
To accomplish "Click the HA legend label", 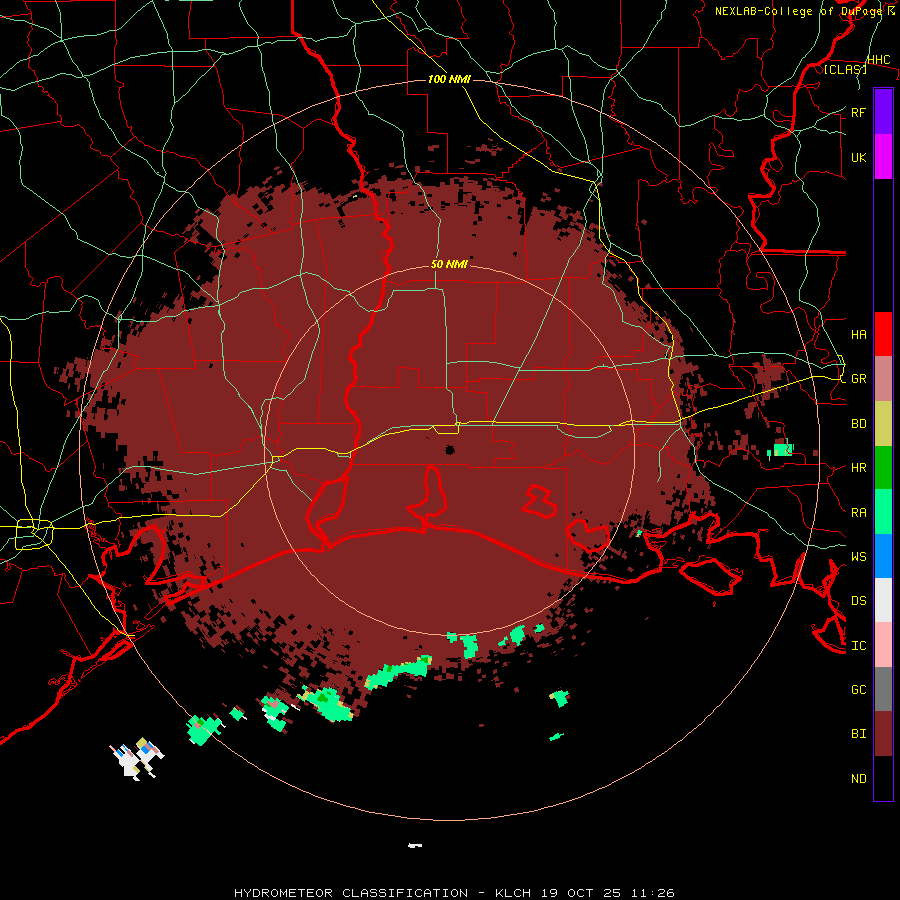I will coord(858,334).
